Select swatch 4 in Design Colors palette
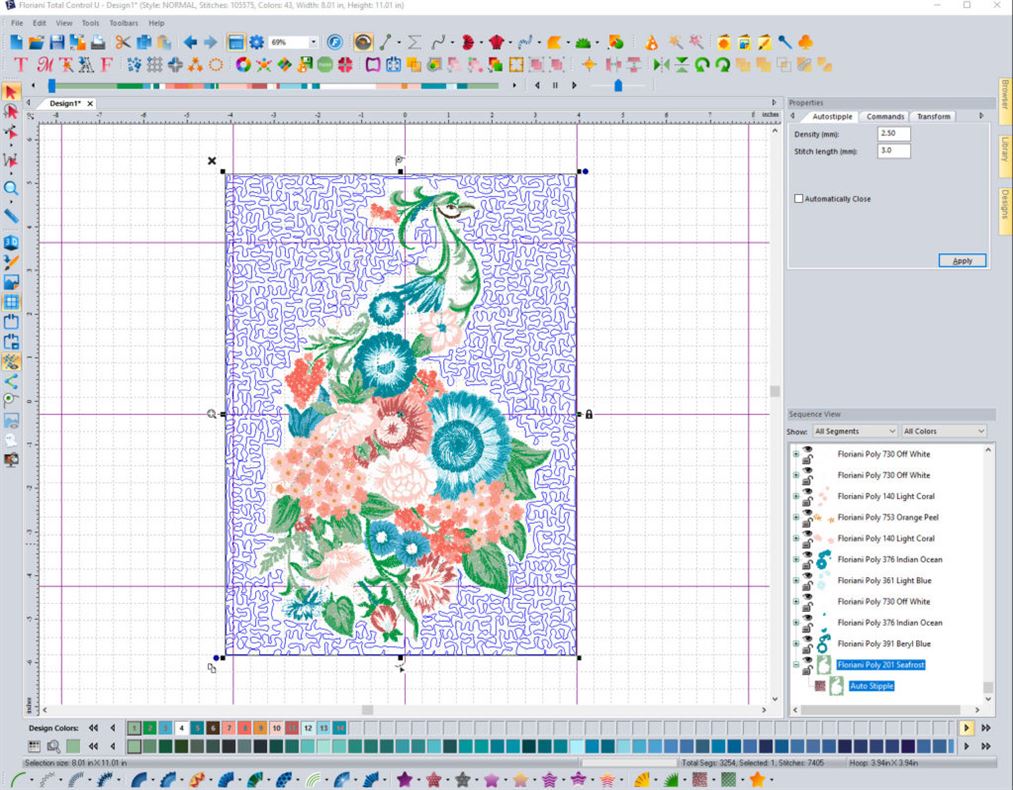The height and width of the screenshot is (790, 1013). tap(180, 728)
